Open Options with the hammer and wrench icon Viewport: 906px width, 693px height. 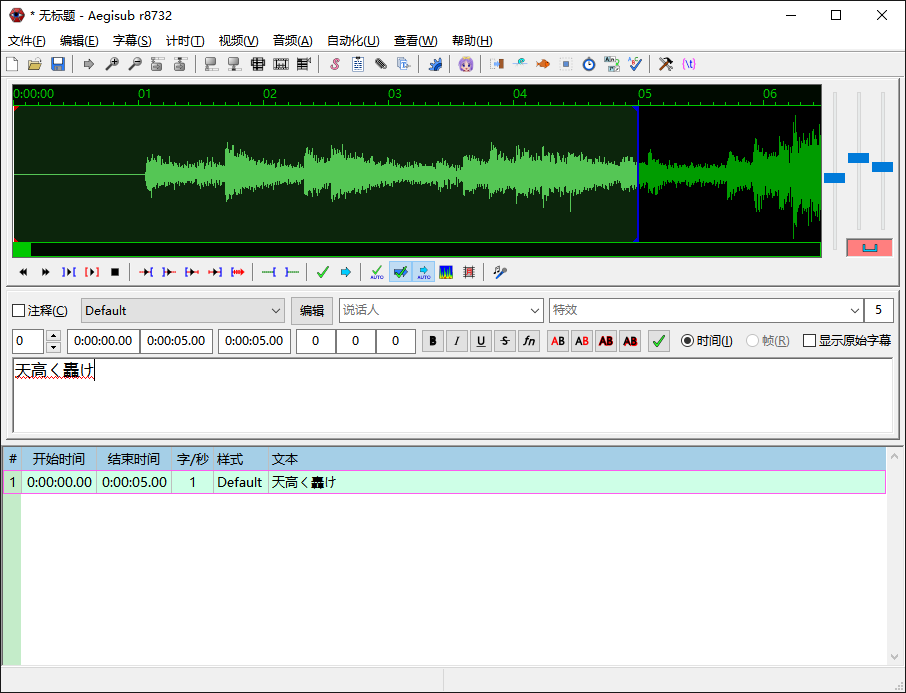pyautogui.click(x=665, y=64)
